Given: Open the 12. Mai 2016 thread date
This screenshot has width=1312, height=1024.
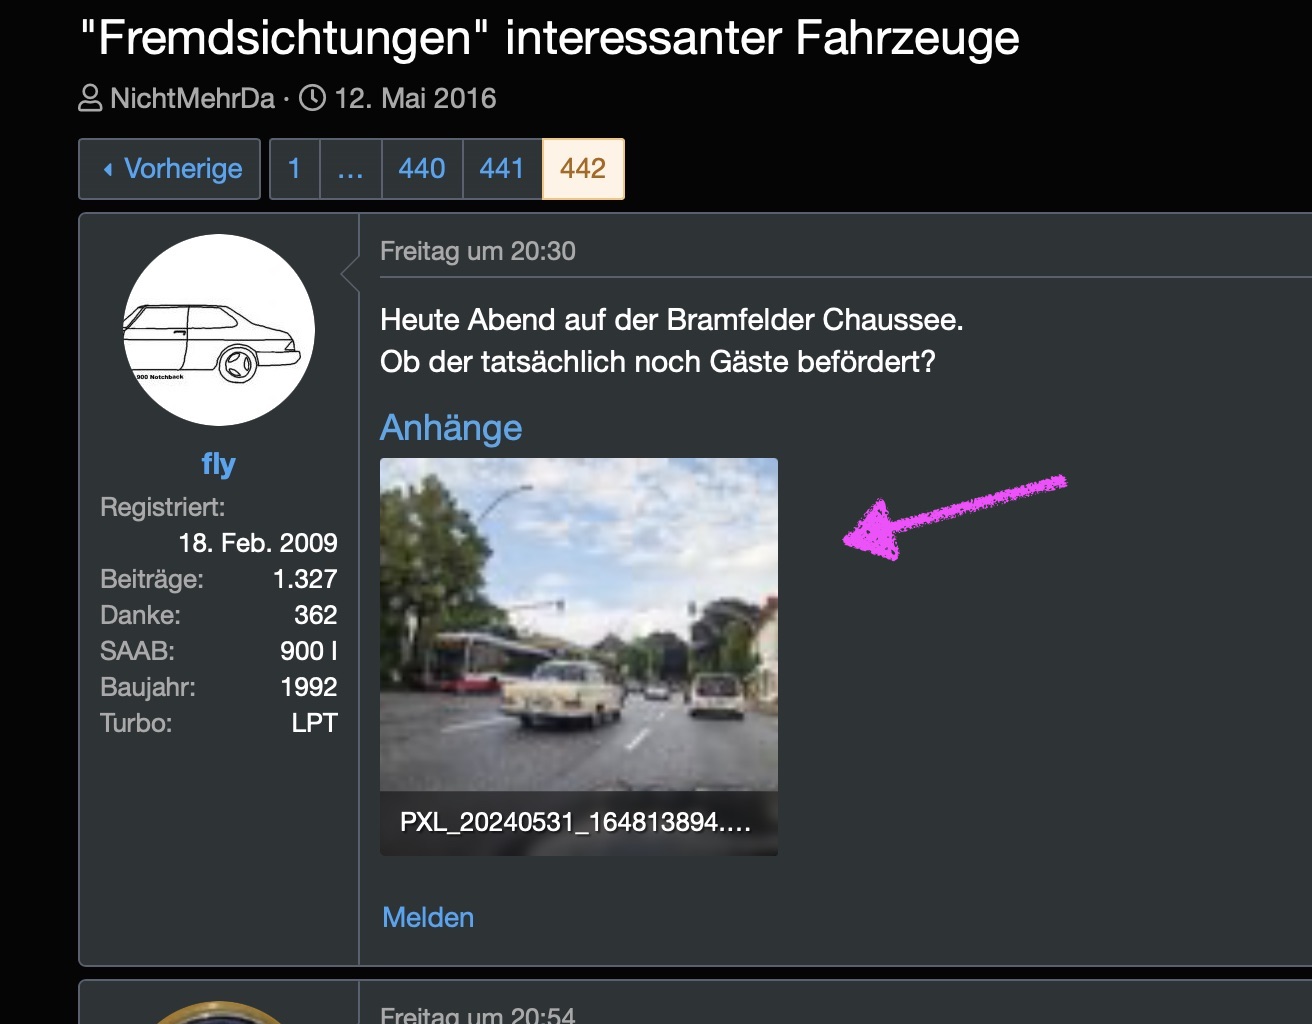Looking at the screenshot, I should click(415, 98).
